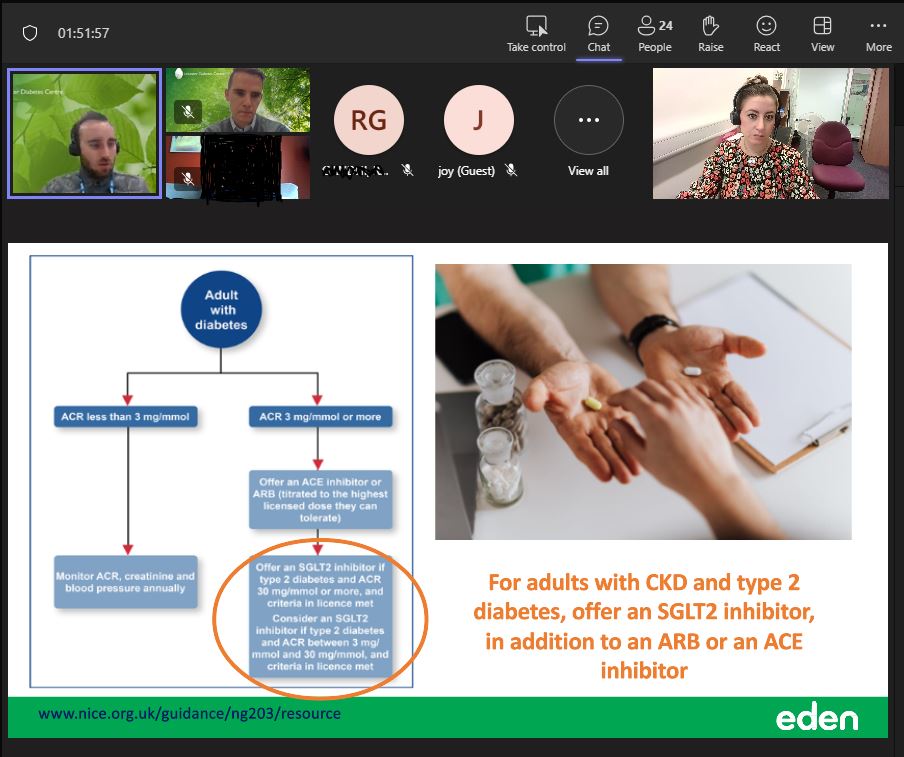Click the Offer an ACE inhibitor or ARB box

321,499
